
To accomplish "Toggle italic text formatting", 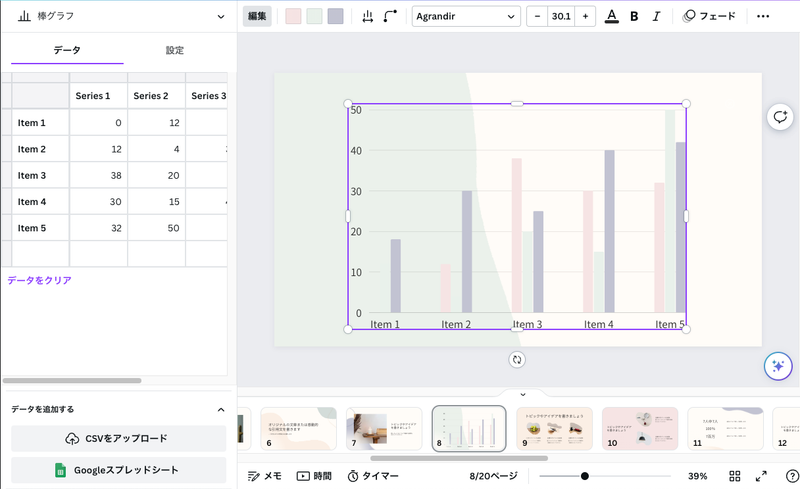I will tap(656, 16).
